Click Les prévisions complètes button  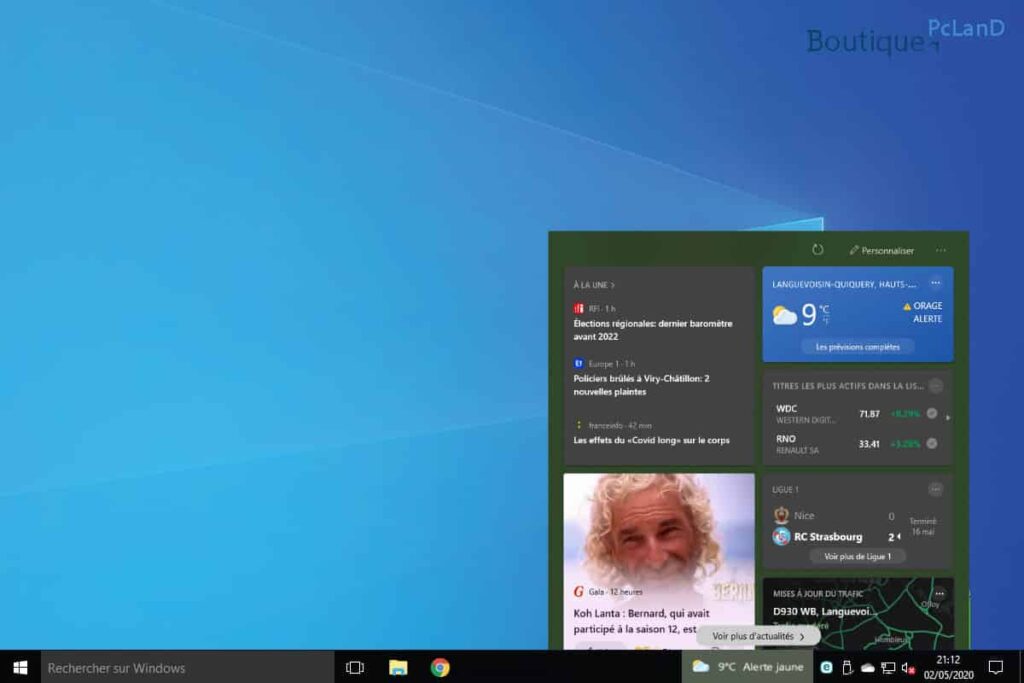857,347
